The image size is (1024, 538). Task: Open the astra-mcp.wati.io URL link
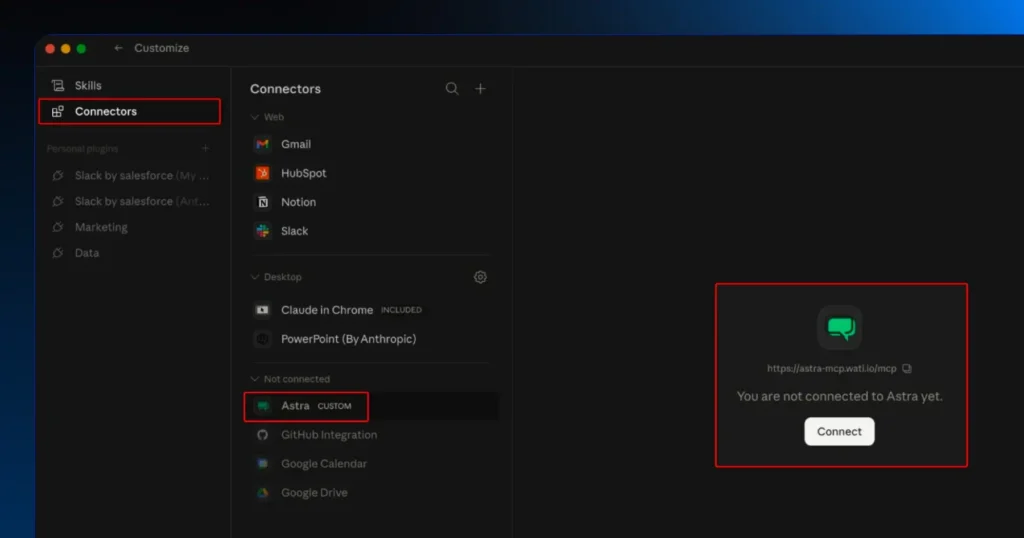point(831,369)
